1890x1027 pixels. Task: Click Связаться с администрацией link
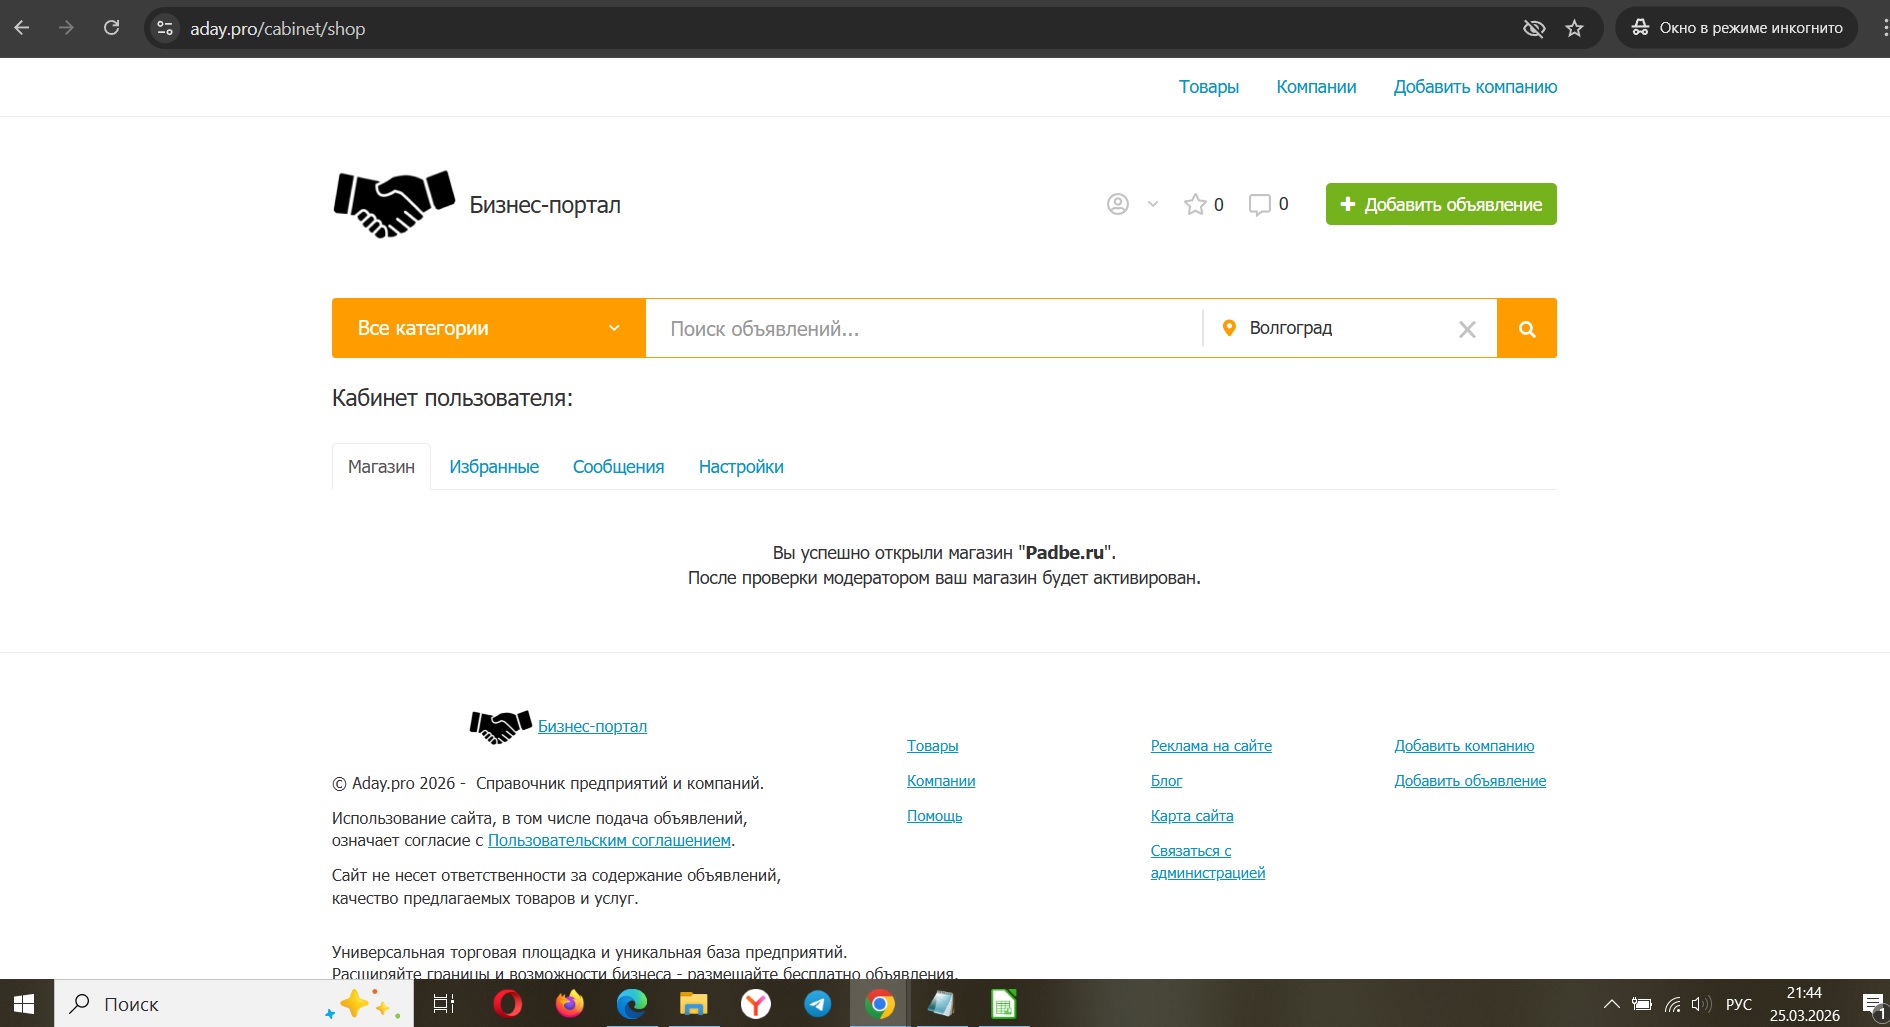pyautogui.click(x=1208, y=862)
